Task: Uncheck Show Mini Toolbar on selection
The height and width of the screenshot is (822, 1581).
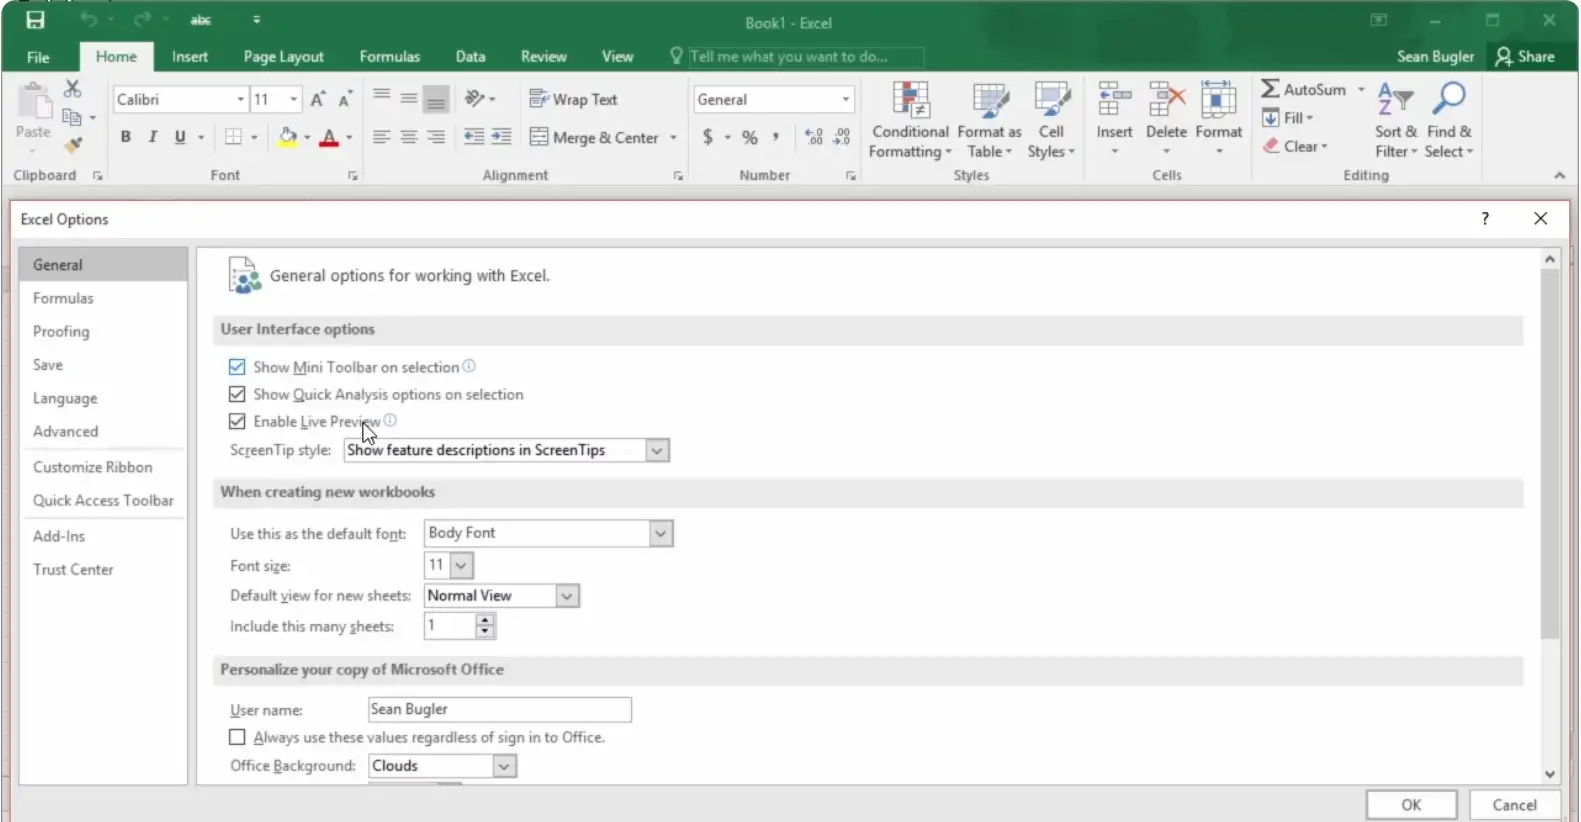Action: click(237, 367)
